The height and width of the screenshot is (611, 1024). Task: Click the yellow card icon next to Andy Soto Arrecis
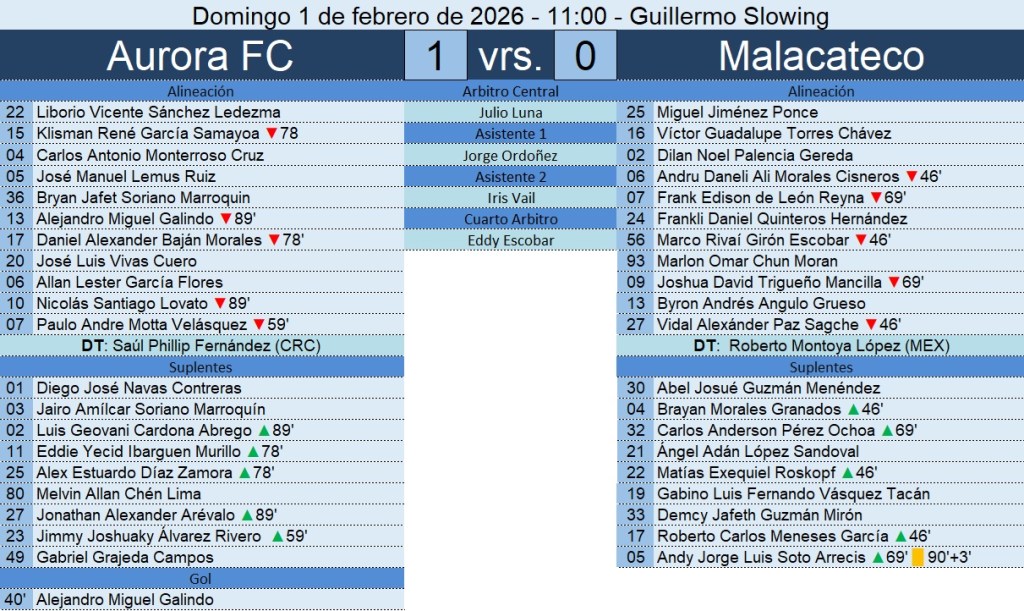coord(918,558)
